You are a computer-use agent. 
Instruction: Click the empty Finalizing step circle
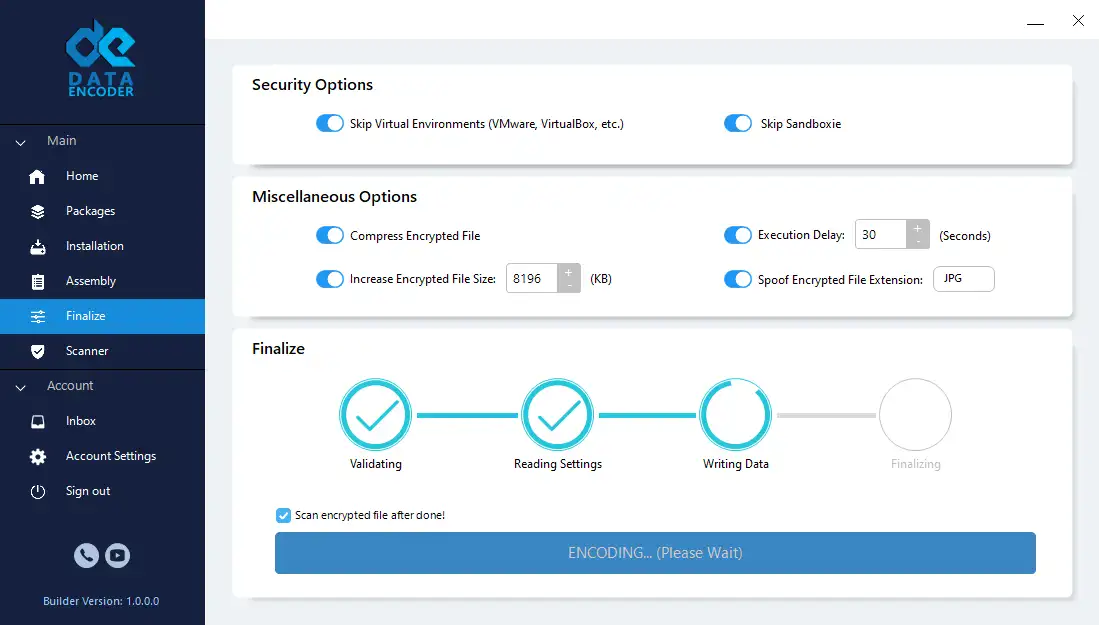tap(915, 415)
